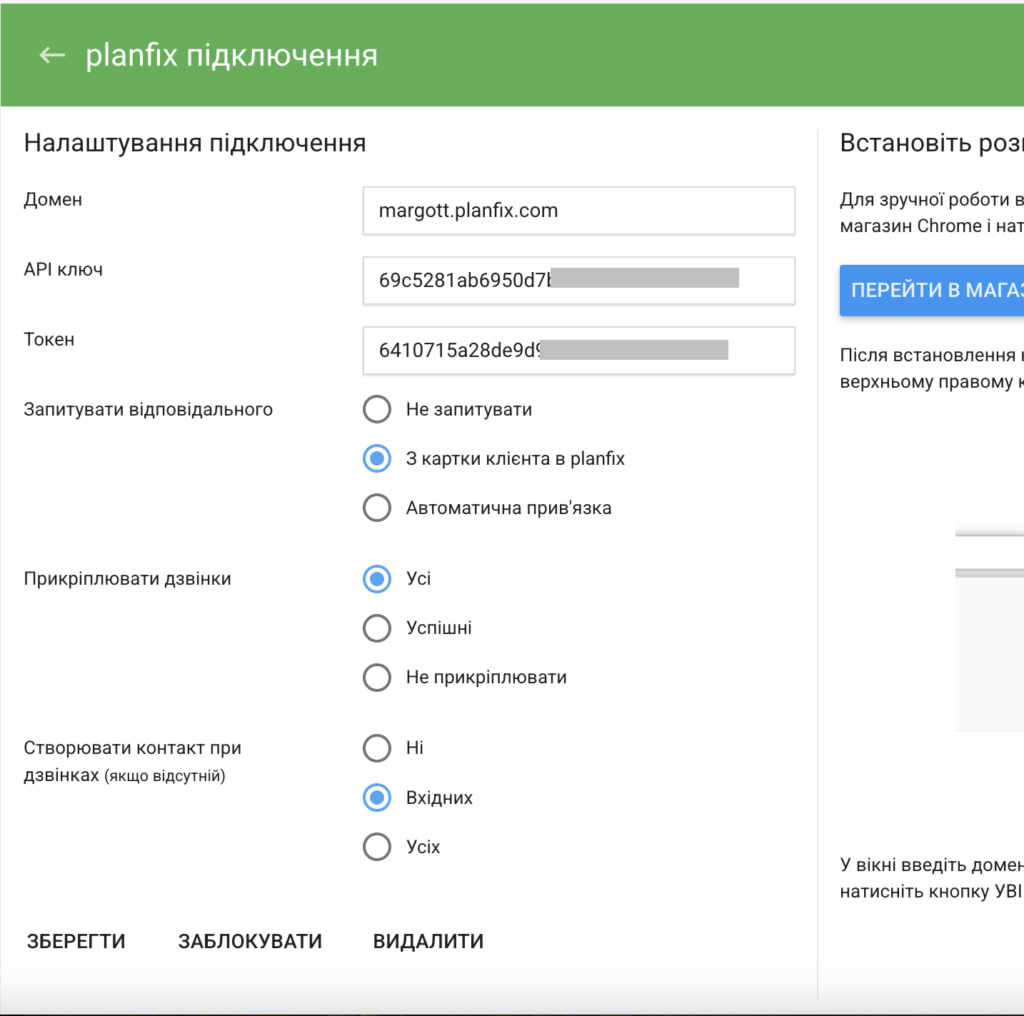Viewport: 1024px width, 1016px height.
Task: Click the back arrow in the header
Action: 52,56
